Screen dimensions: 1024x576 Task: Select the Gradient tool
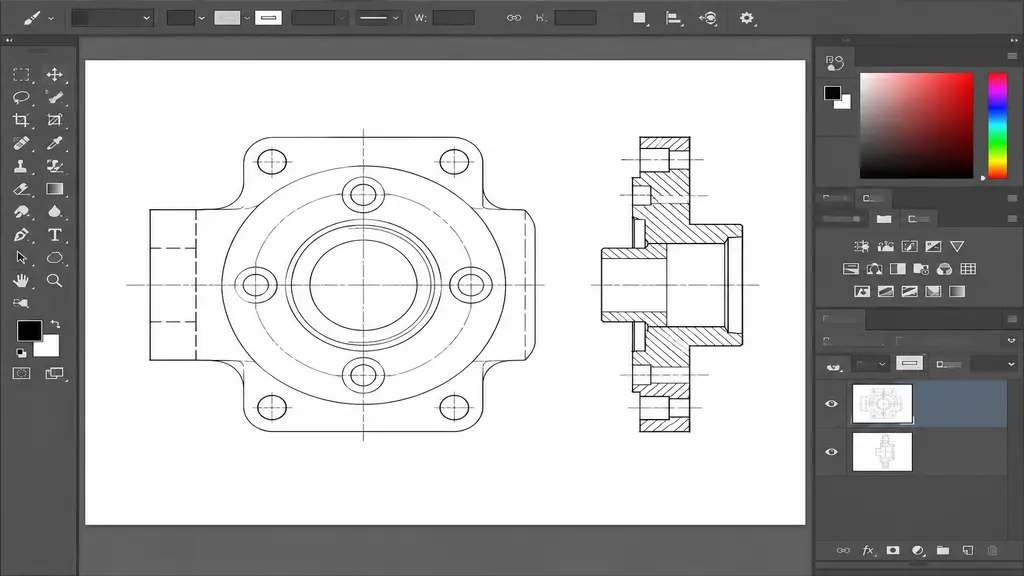pyautogui.click(x=55, y=189)
